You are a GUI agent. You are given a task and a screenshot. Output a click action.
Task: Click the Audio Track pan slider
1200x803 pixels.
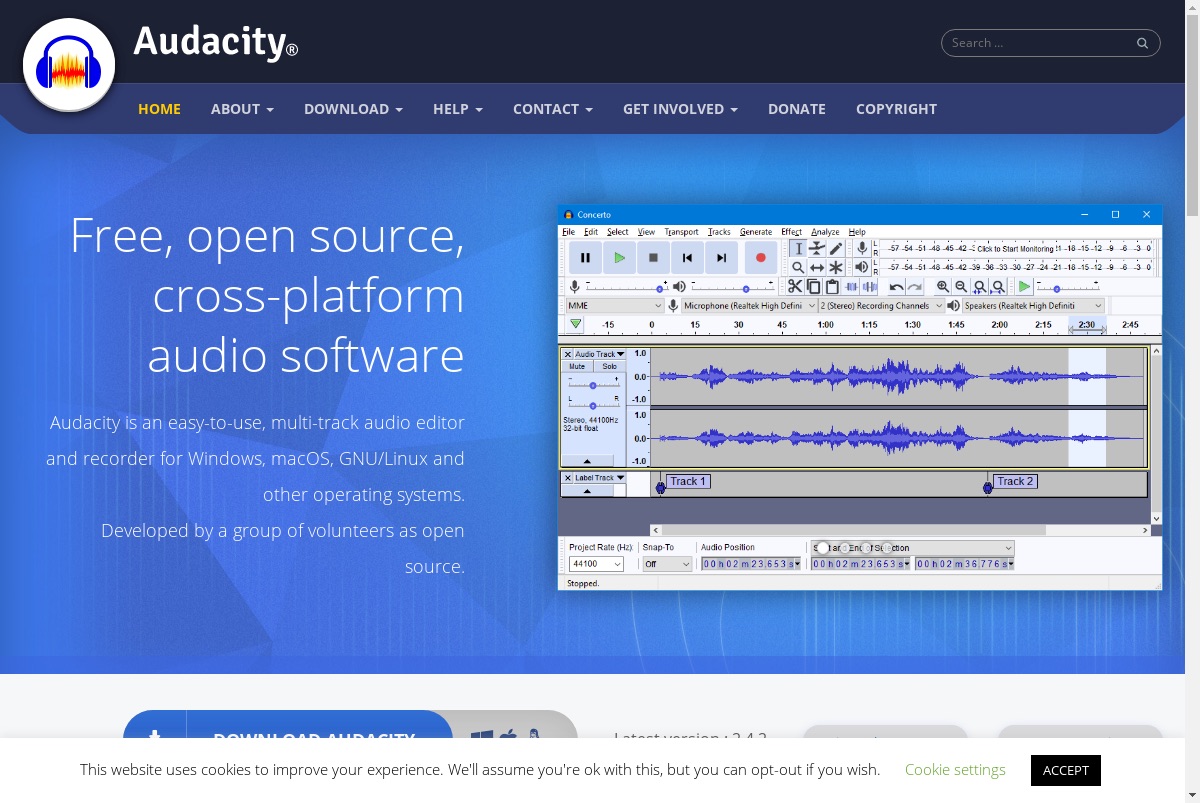[x=592, y=405]
